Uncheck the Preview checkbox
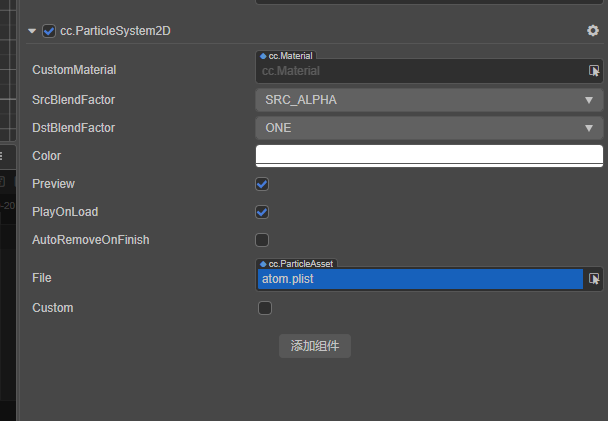Viewport: 608px width, 421px height. (262, 184)
